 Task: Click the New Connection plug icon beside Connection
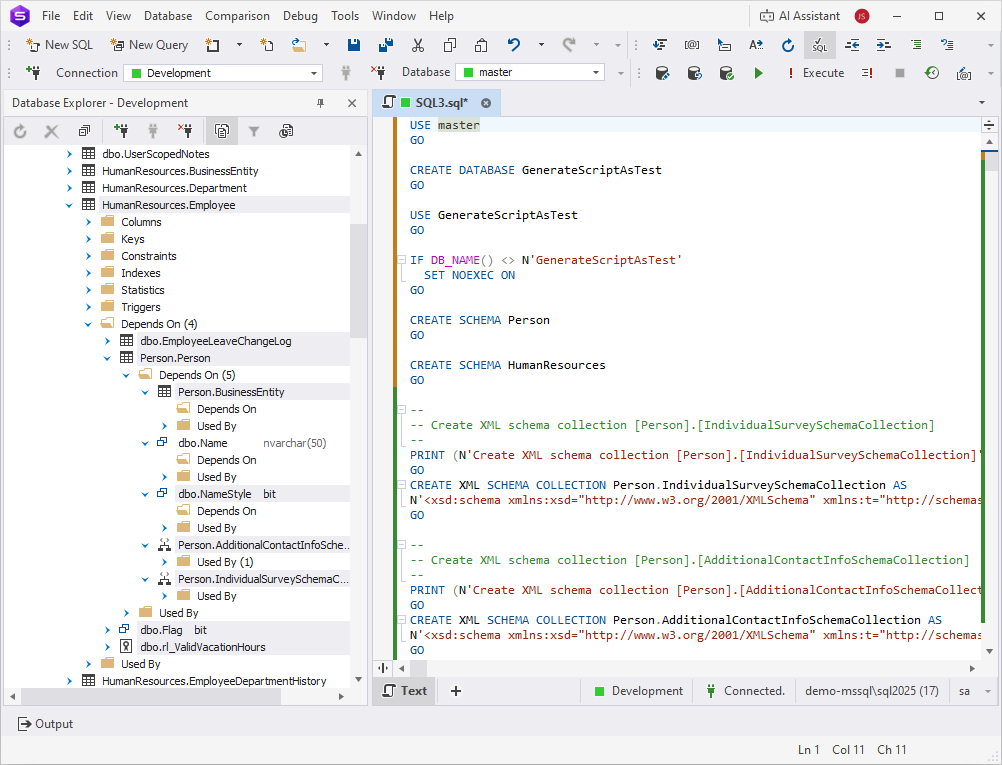pos(33,72)
